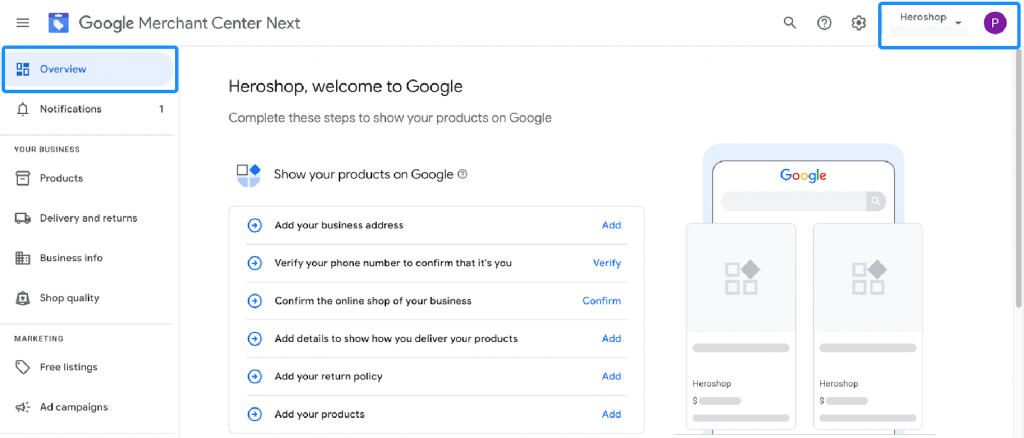Image resolution: width=1024 pixels, height=438 pixels.
Task: Open help via the question mark icon
Action: click(x=824, y=23)
